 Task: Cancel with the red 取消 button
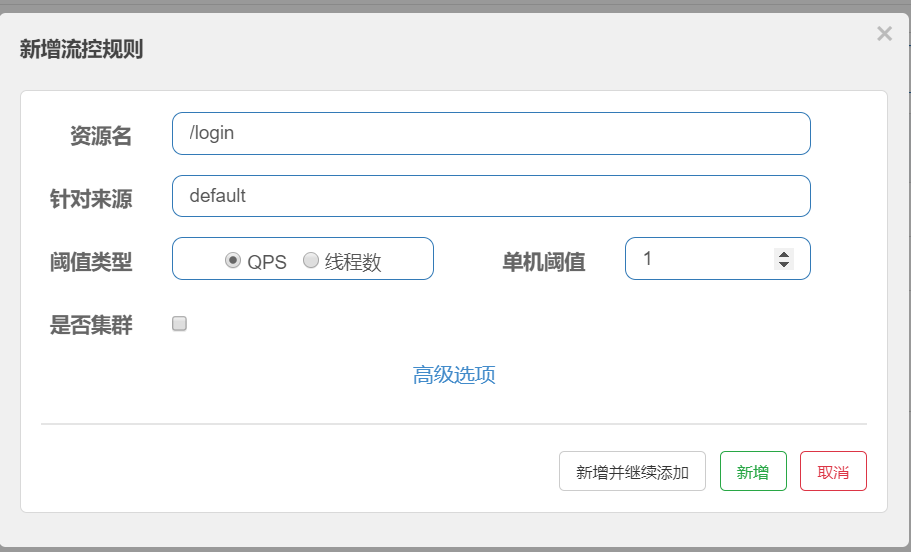click(833, 471)
